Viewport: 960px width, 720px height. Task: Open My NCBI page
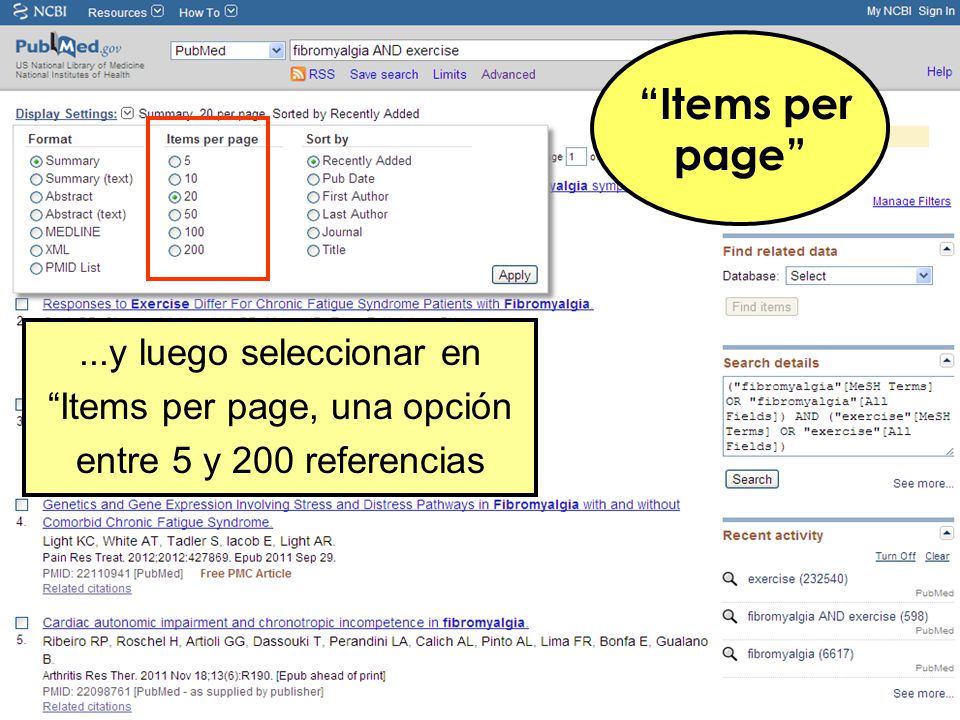coord(888,11)
